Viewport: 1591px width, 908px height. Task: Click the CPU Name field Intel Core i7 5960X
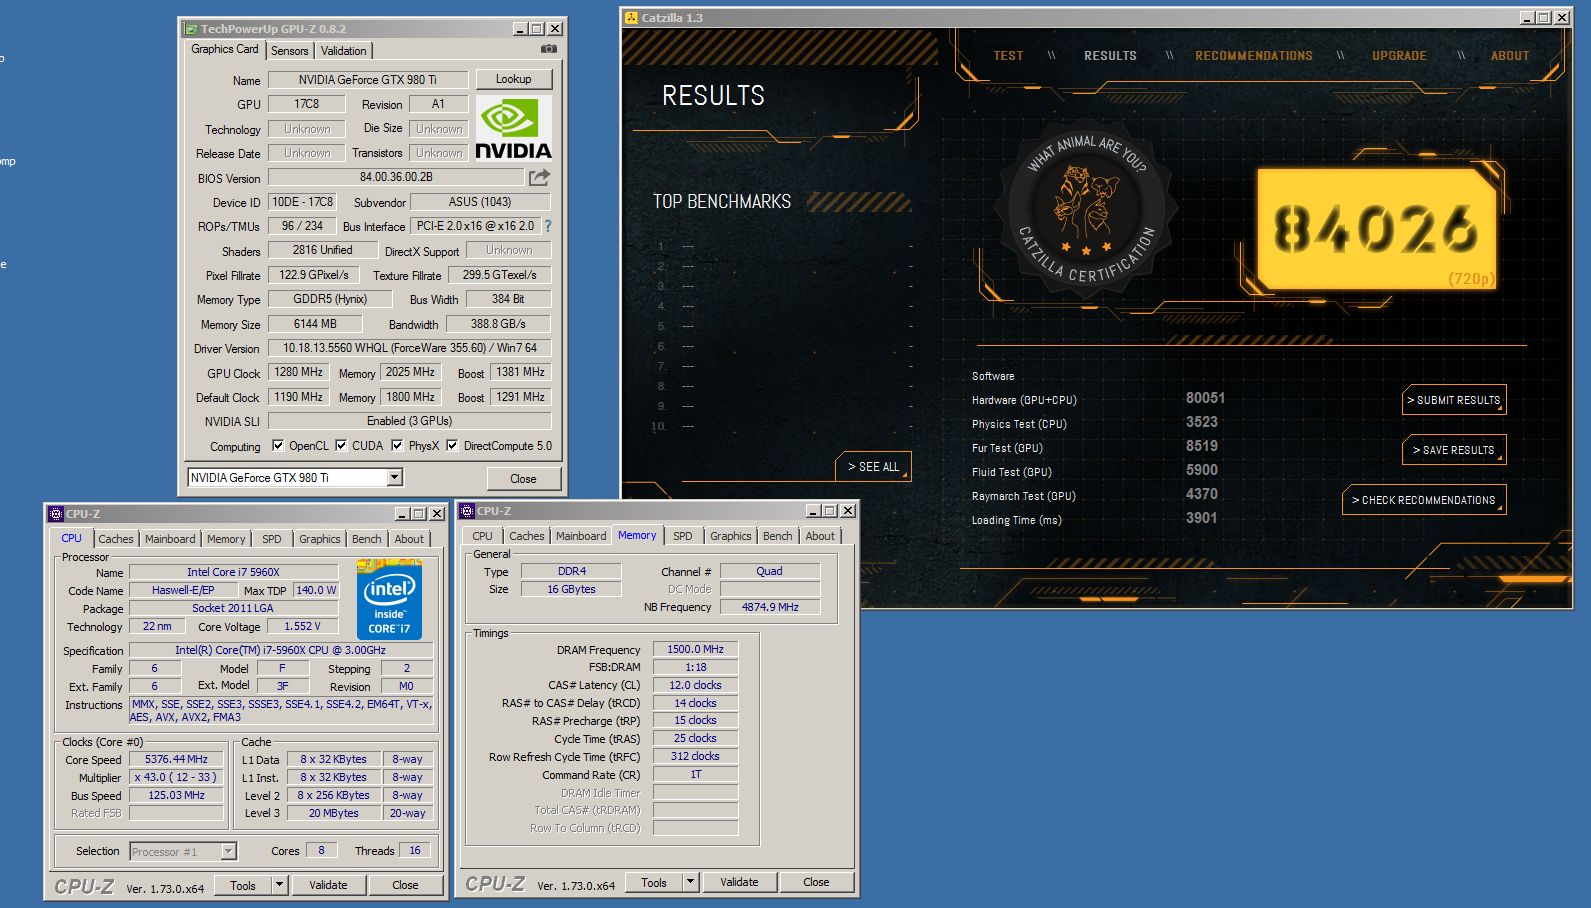pos(233,573)
